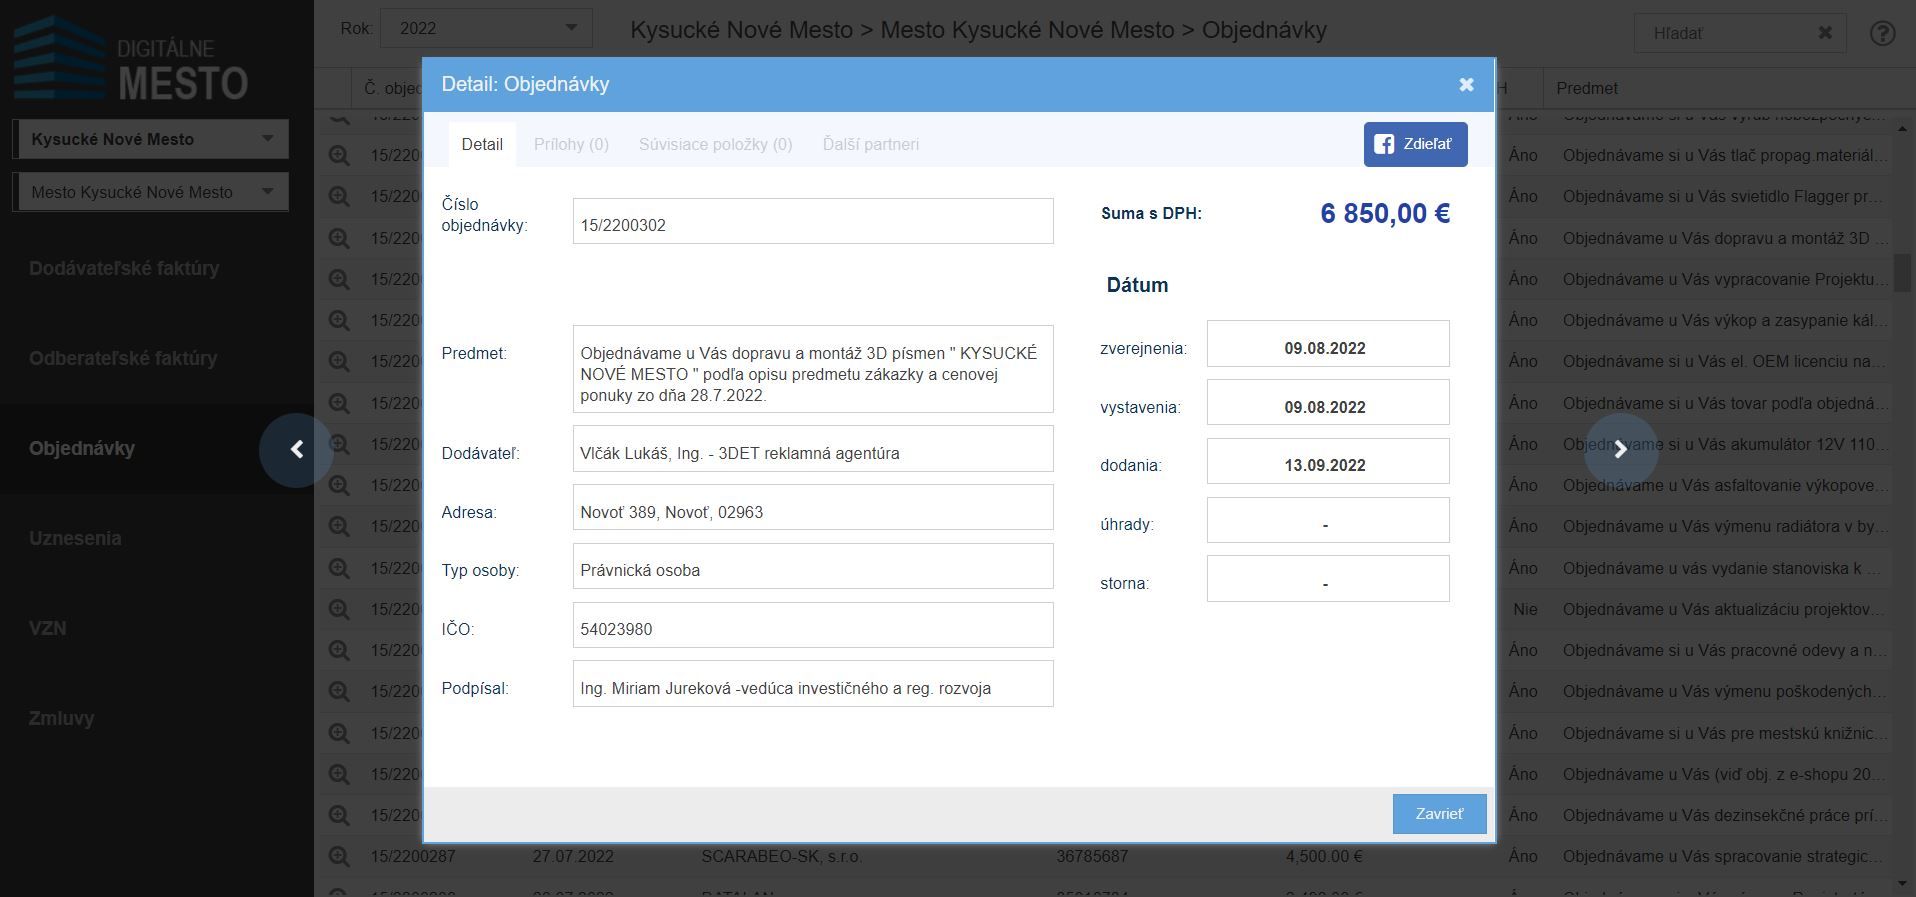Screen dimensions: 1916x897
Task: Click the magnifier icon beside the mestskú knižnic row
Action: pyautogui.click(x=339, y=733)
